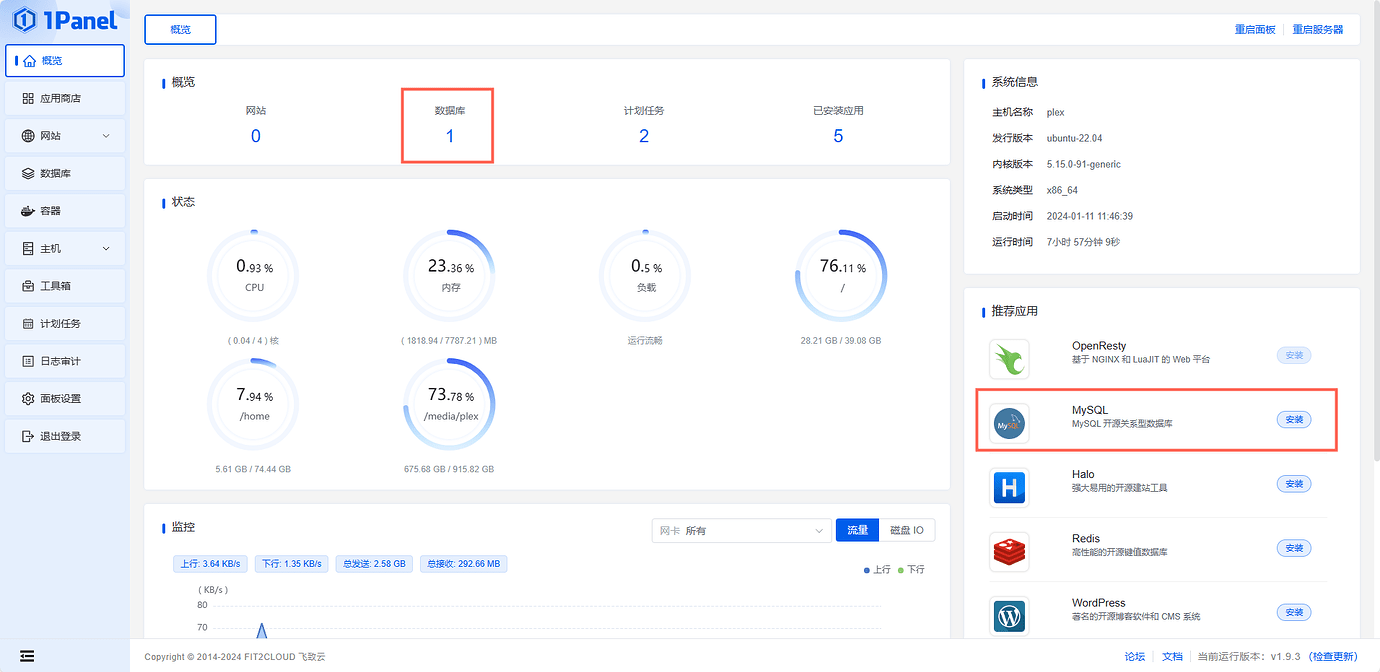The image size is (1380, 672).
Task: Open the 数据库 count of 1
Action: 450,136
